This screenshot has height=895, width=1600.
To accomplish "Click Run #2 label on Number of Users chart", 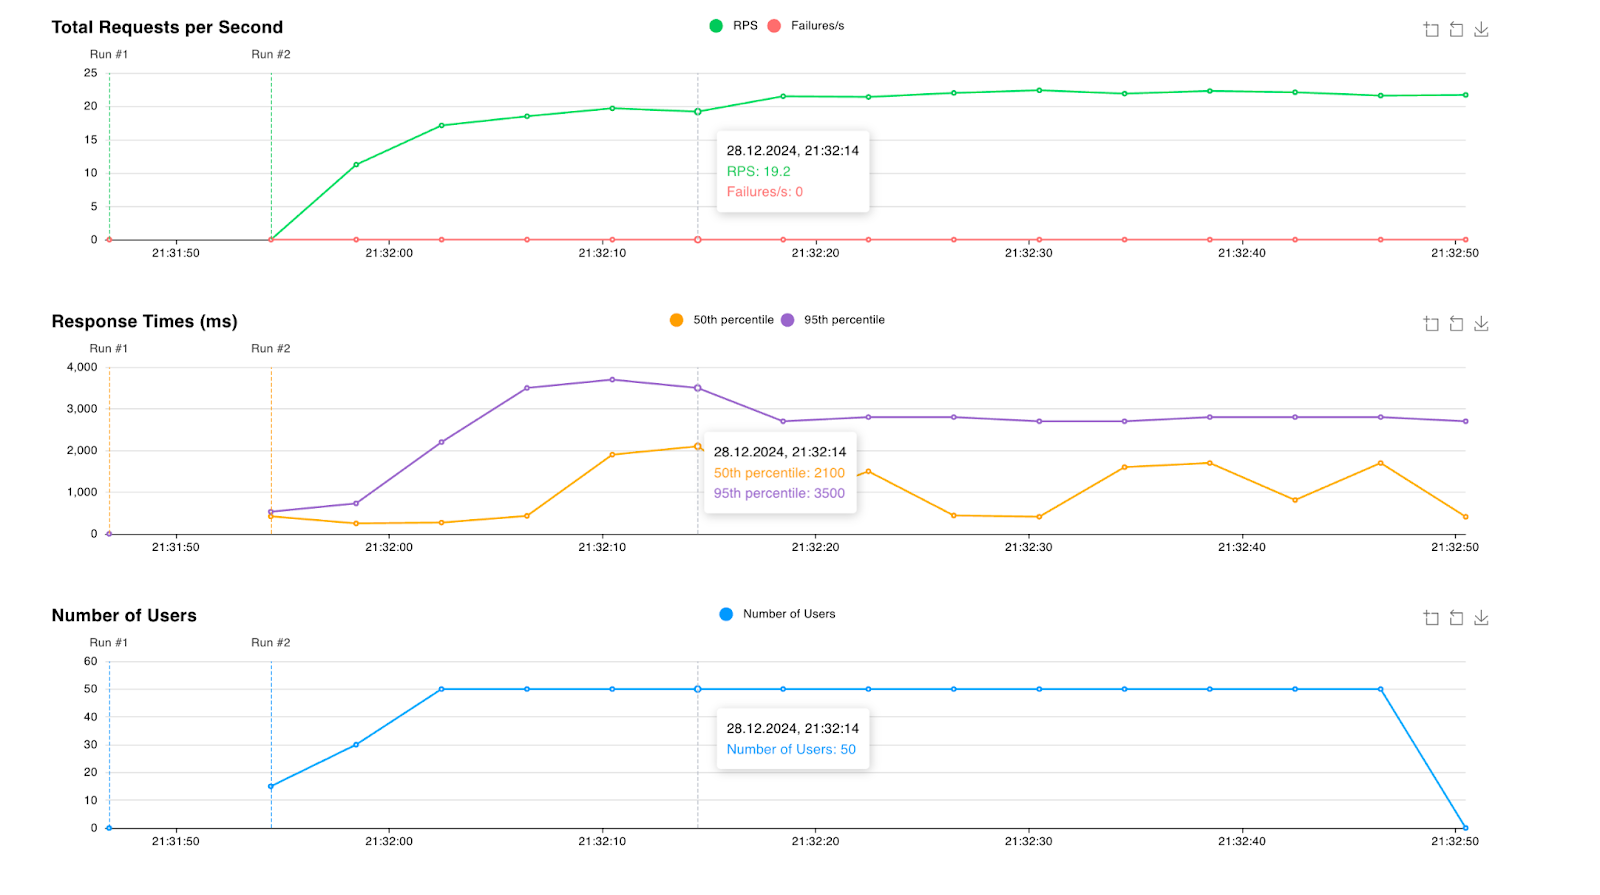I will [x=271, y=642].
